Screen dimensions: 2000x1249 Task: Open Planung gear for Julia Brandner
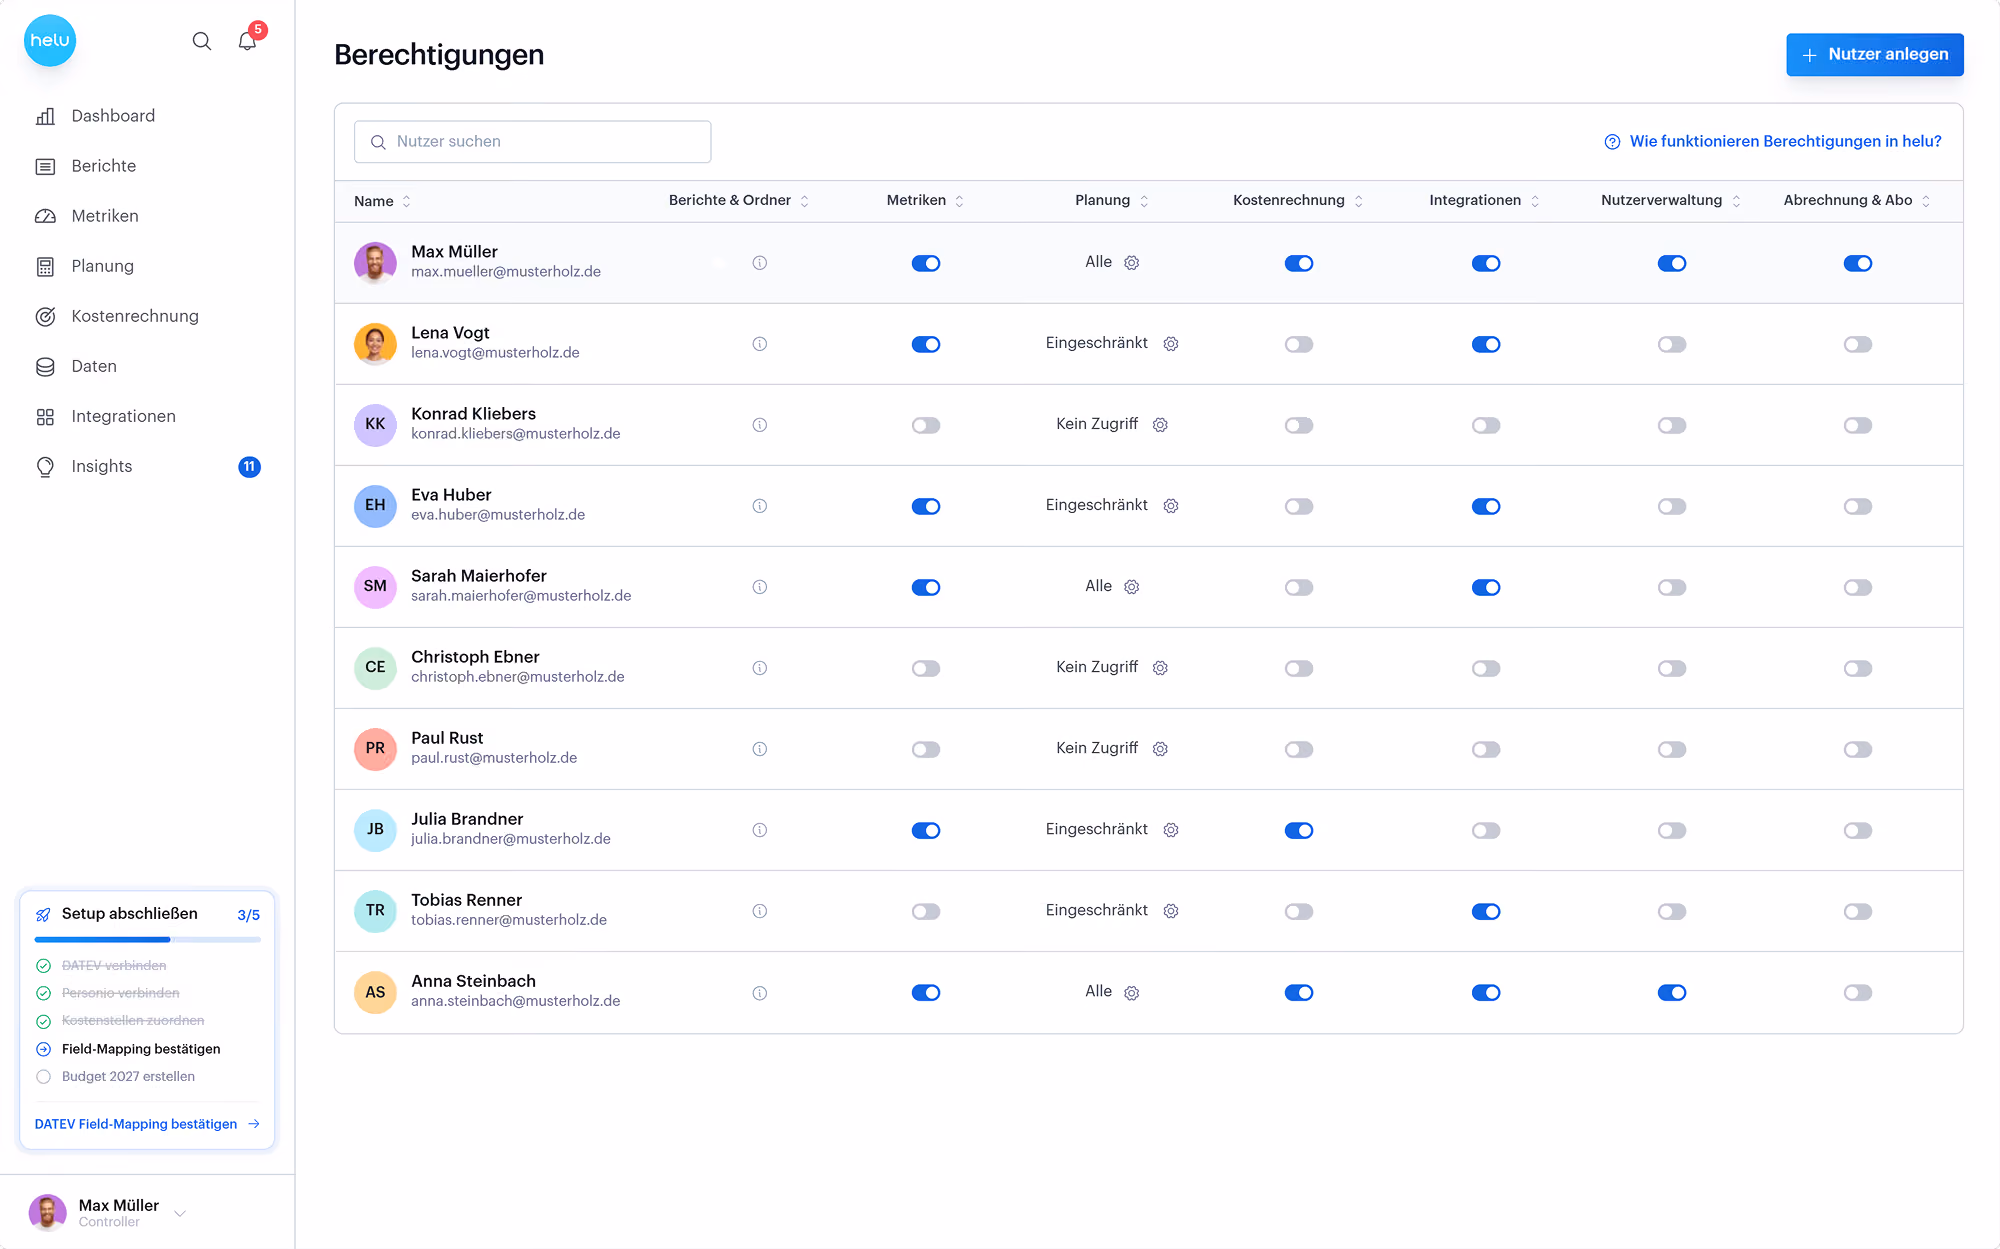(1171, 830)
